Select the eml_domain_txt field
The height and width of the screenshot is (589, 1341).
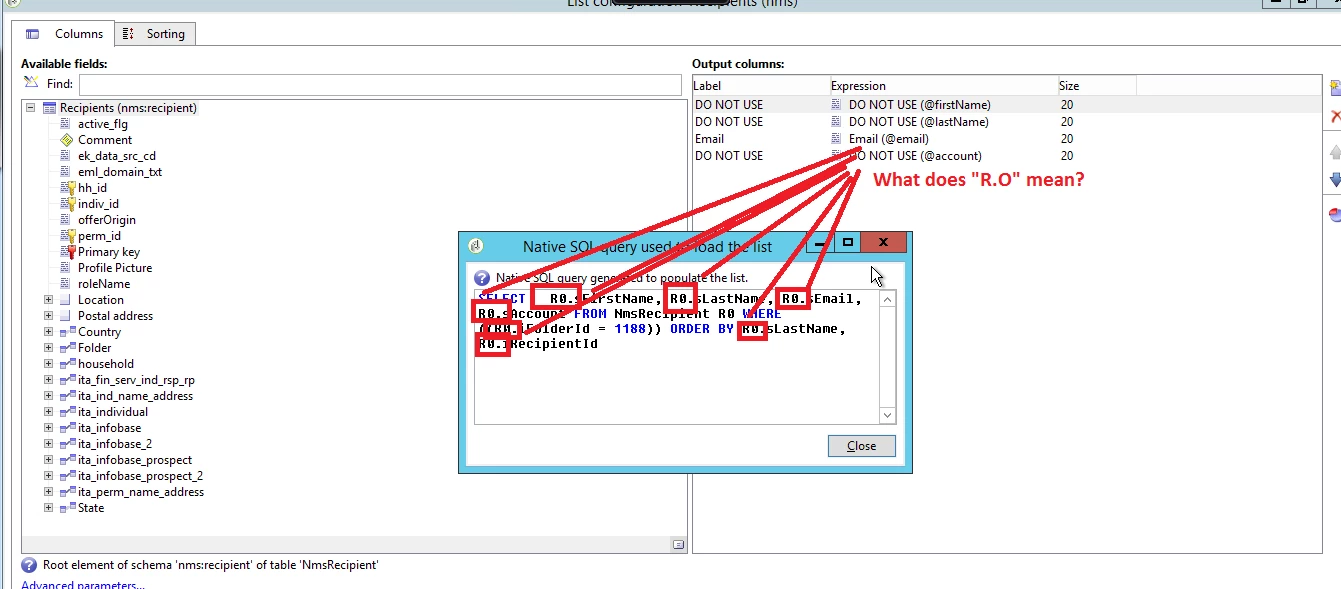pyautogui.click(x=120, y=172)
